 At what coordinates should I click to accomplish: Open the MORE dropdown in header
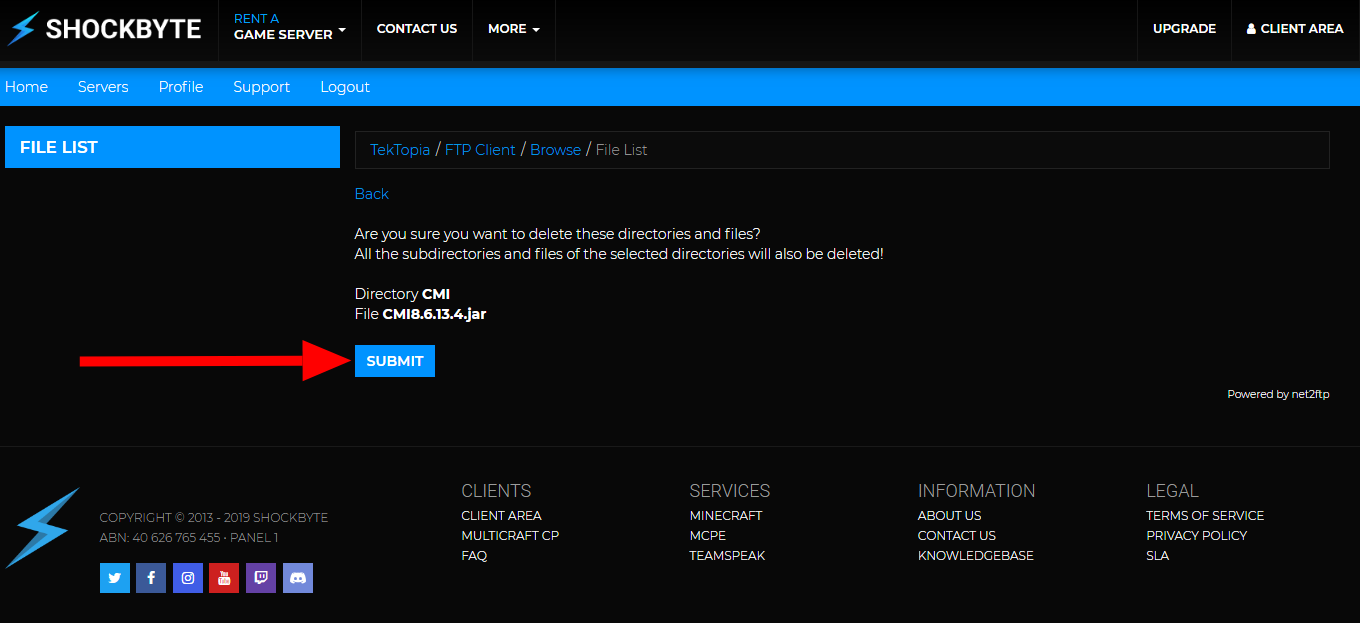coord(513,28)
